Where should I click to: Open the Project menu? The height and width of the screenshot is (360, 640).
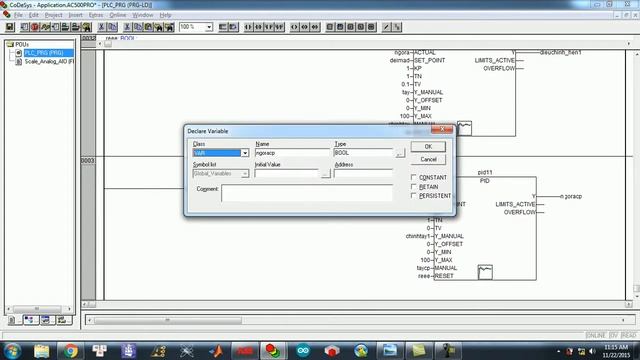(53, 15)
